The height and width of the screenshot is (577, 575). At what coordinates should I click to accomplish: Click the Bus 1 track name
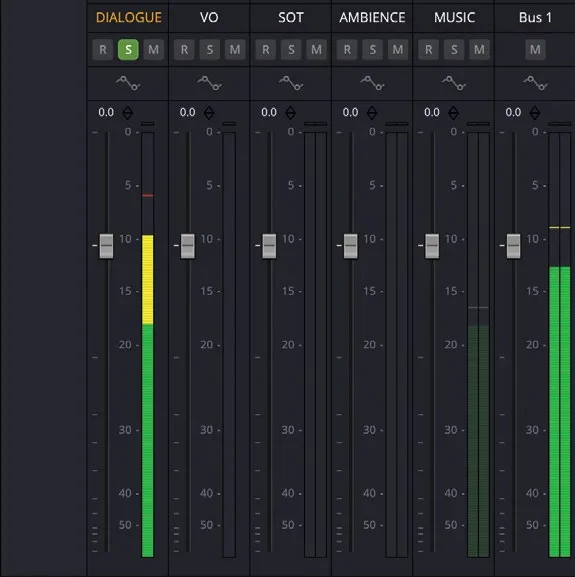535,17
